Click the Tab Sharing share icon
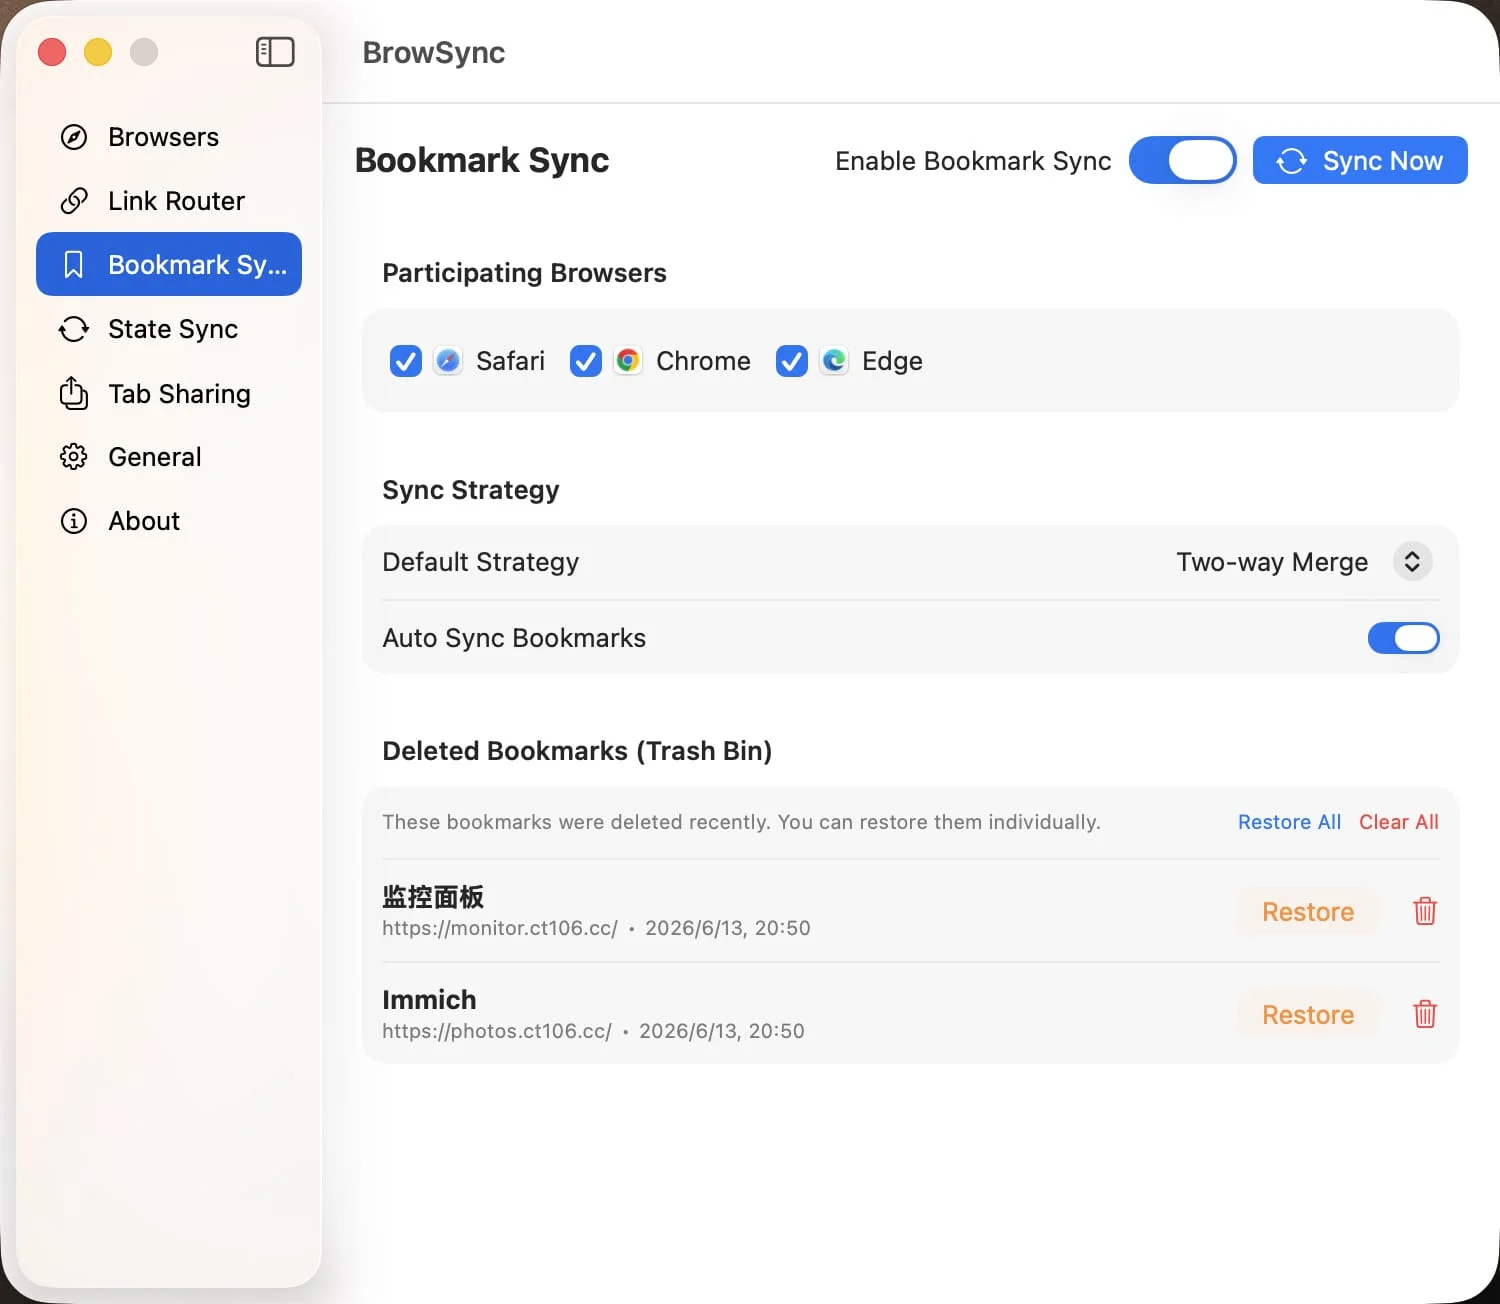Viewport: 1500px width, 1304px height. [x=74, y=393]
